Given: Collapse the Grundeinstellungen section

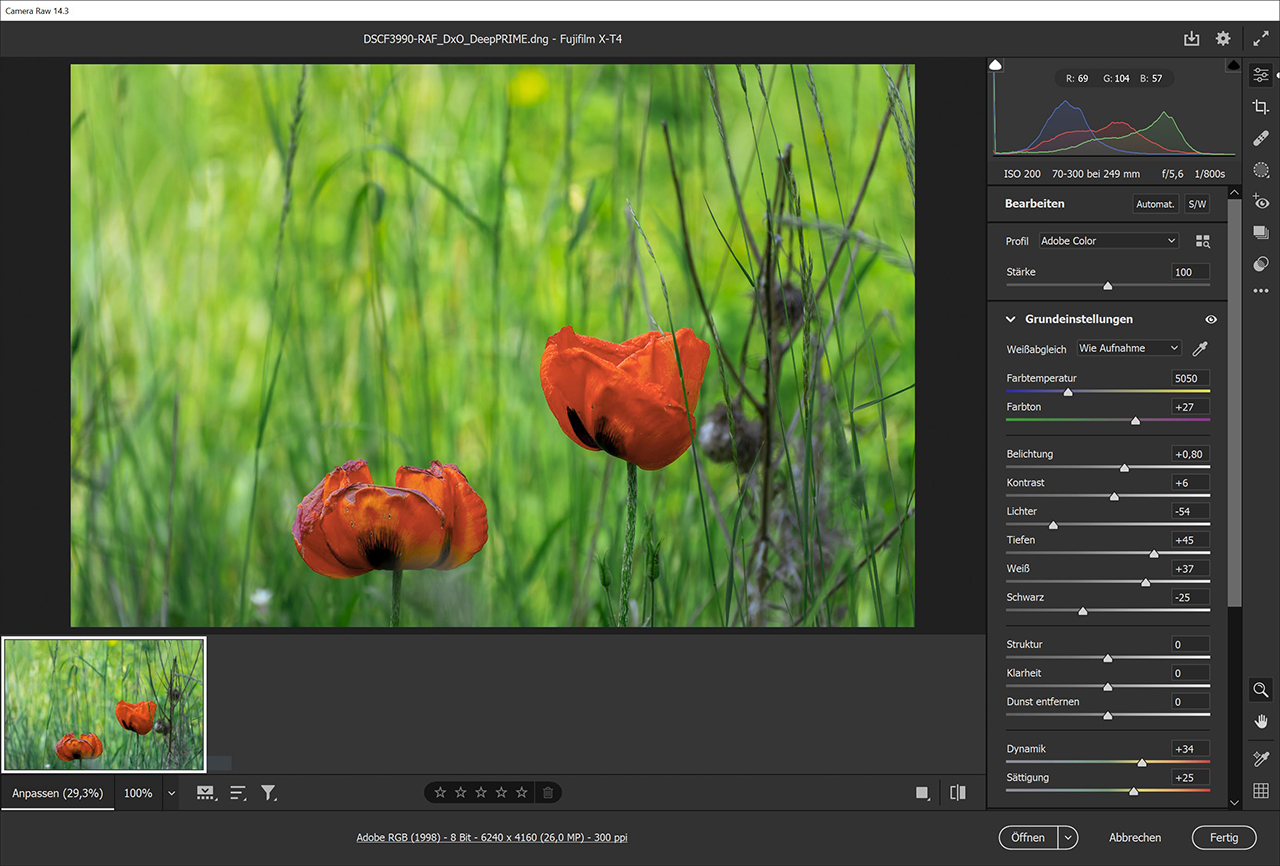Looking at the screenshot, I should (x=1011, y=319).
